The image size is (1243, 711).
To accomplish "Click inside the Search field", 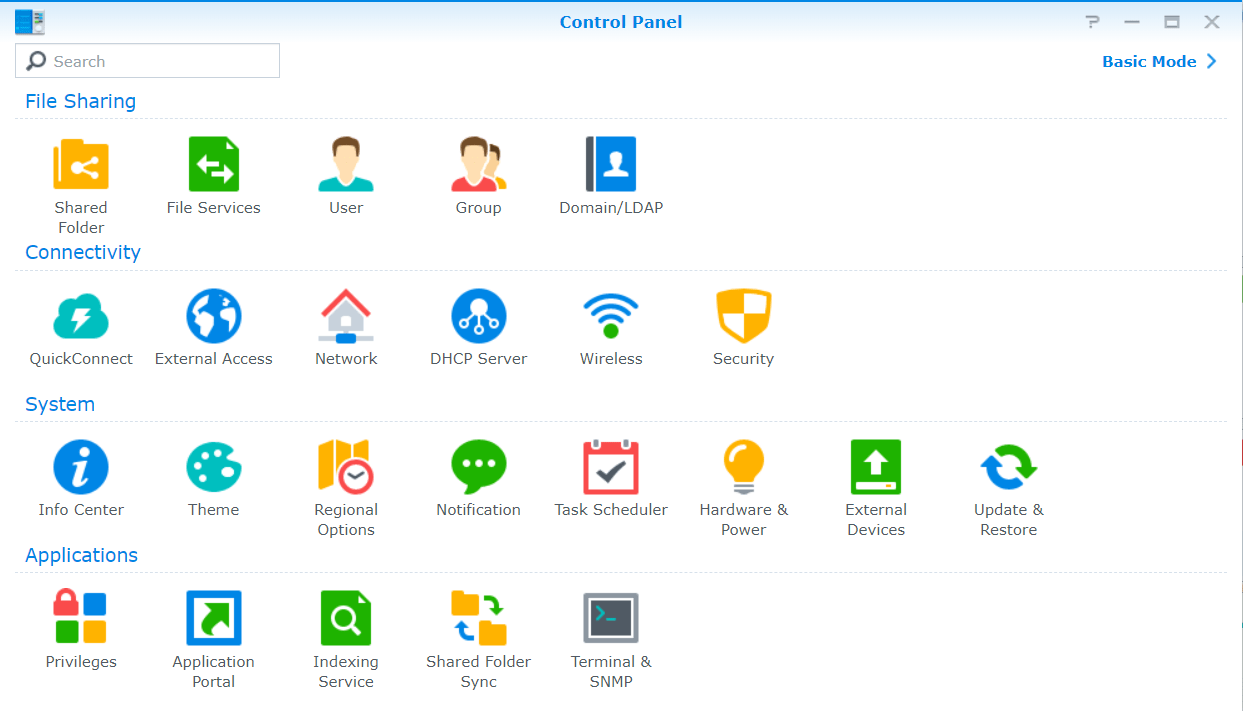I will [147, 61].
